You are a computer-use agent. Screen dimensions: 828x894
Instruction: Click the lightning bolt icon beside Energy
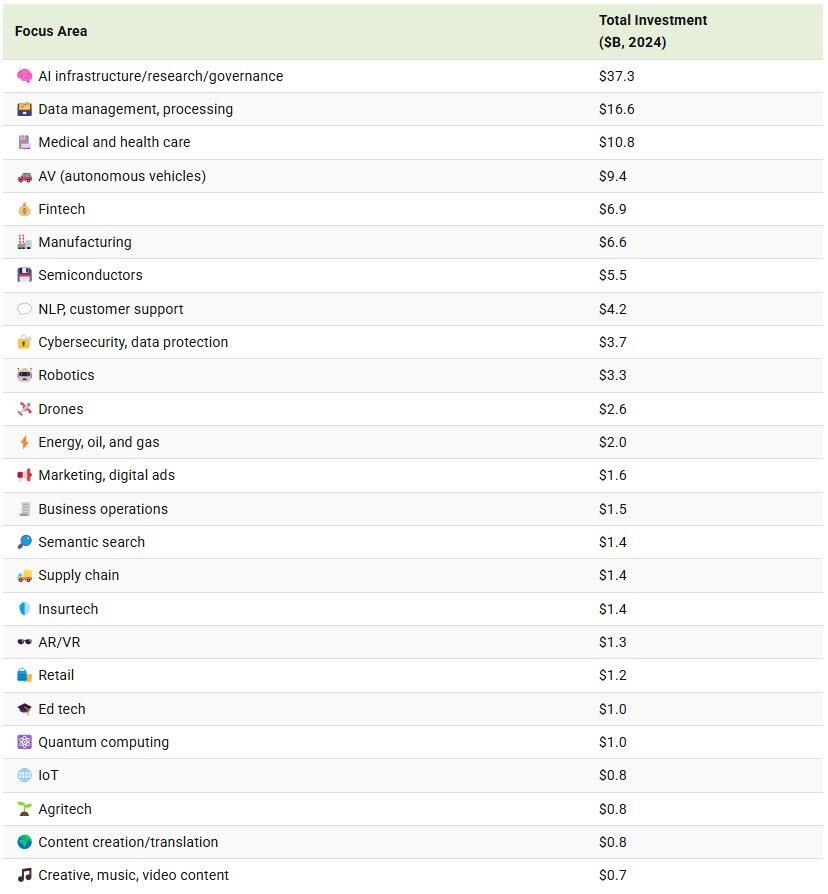click(24, 442)
